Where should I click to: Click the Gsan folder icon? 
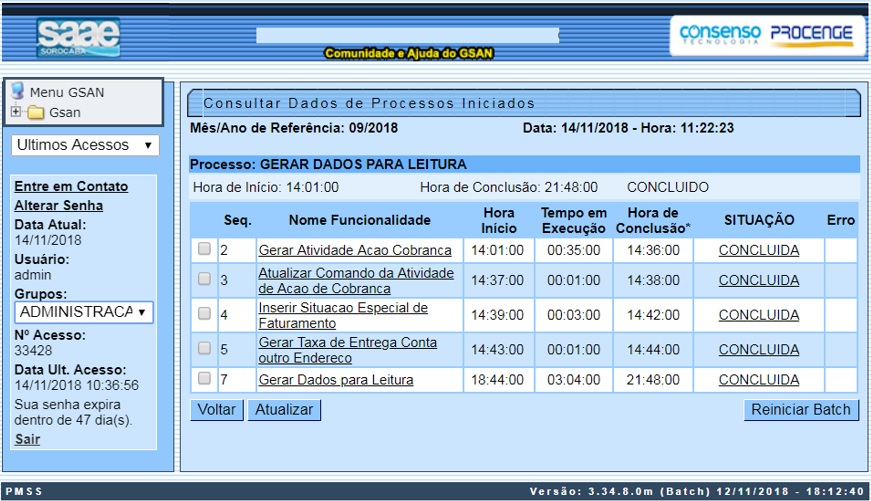click(x=36, y=113)
